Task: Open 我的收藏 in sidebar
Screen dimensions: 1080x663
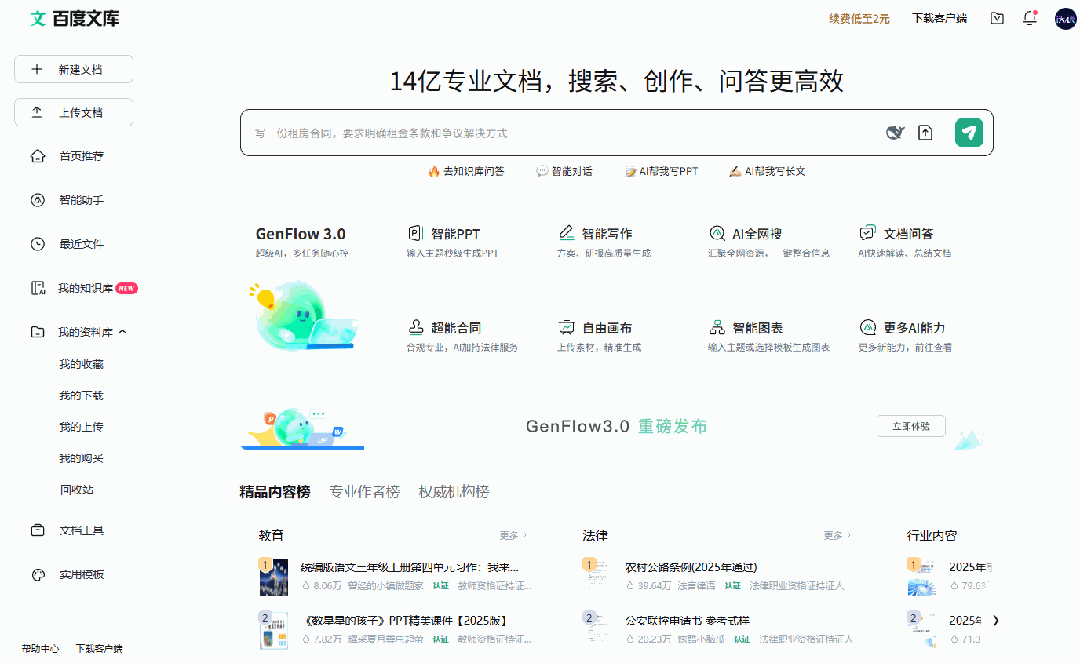Action: [x=81, y=364]
